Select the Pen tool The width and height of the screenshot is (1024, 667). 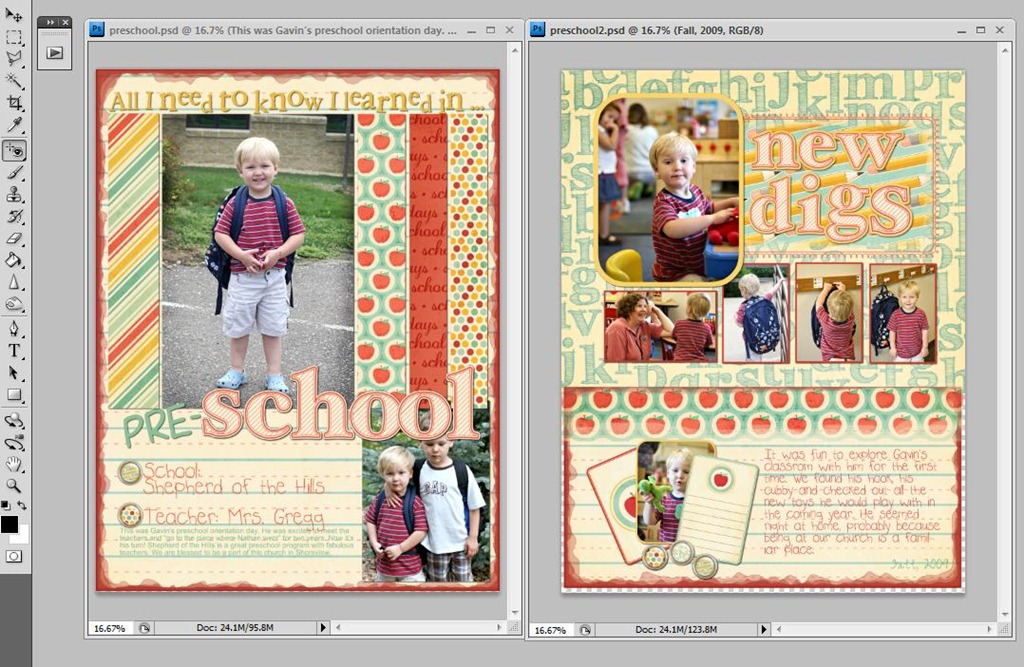[14, 329]
